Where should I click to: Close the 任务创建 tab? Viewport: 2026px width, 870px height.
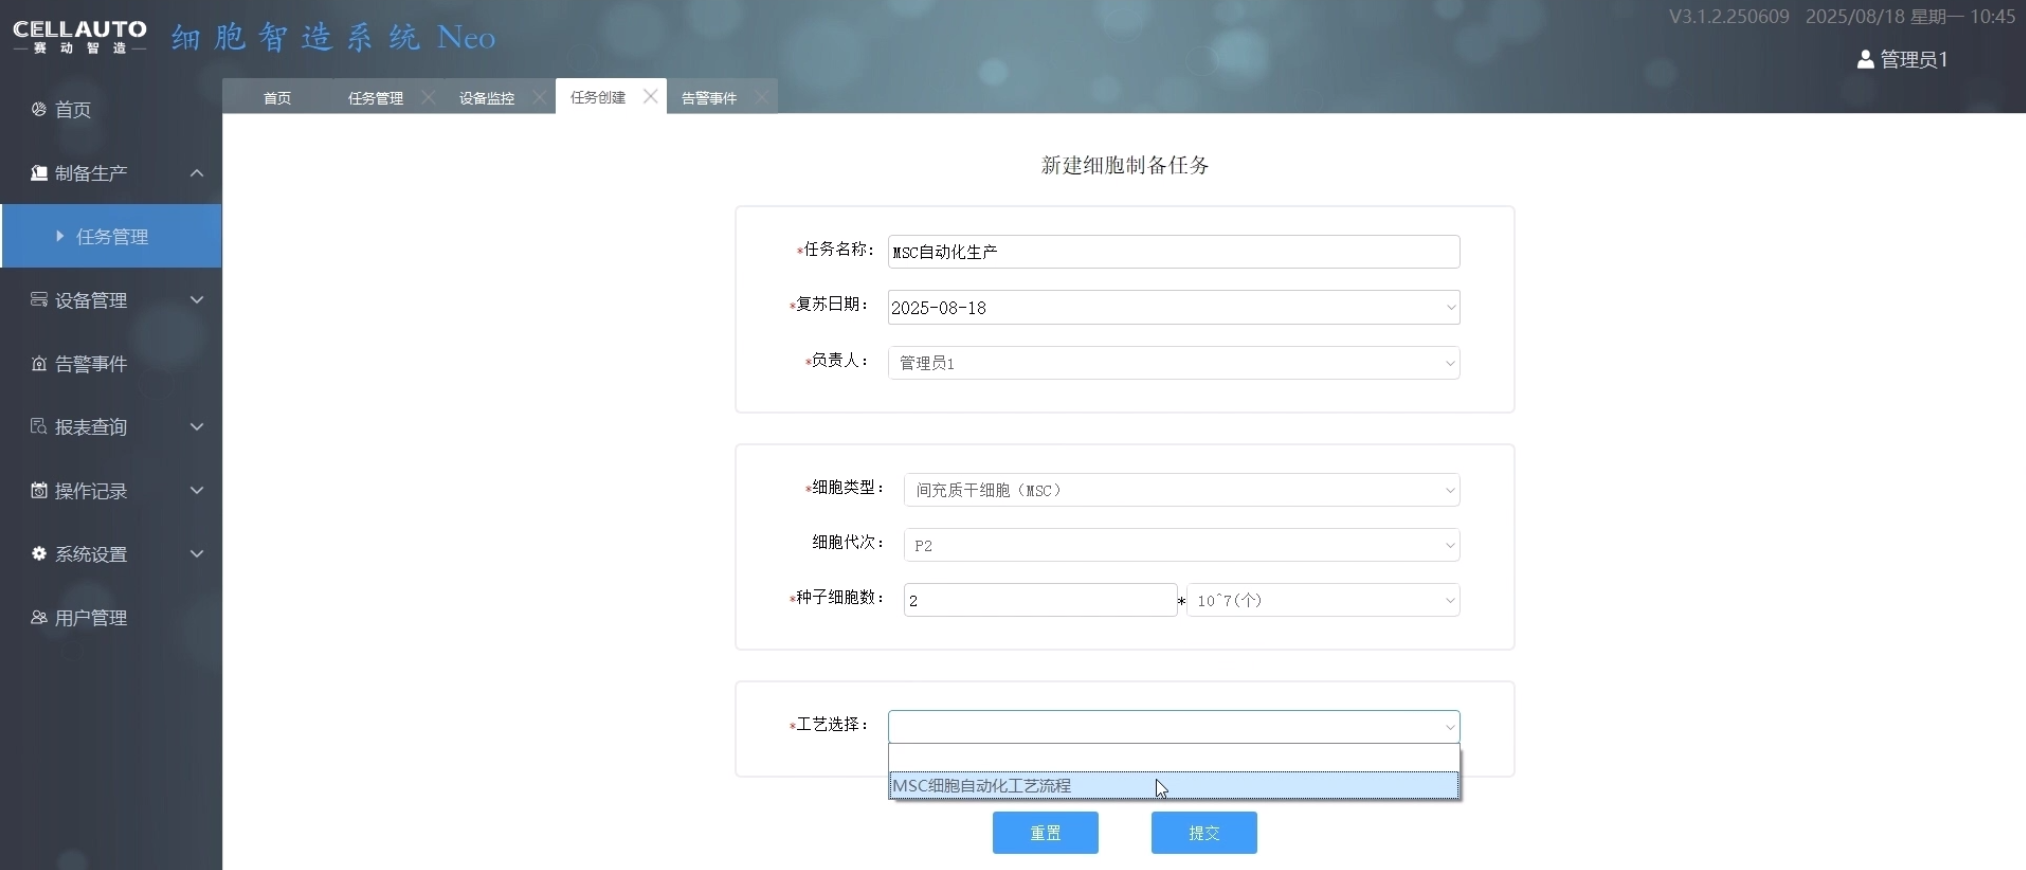tap(650, 96)
